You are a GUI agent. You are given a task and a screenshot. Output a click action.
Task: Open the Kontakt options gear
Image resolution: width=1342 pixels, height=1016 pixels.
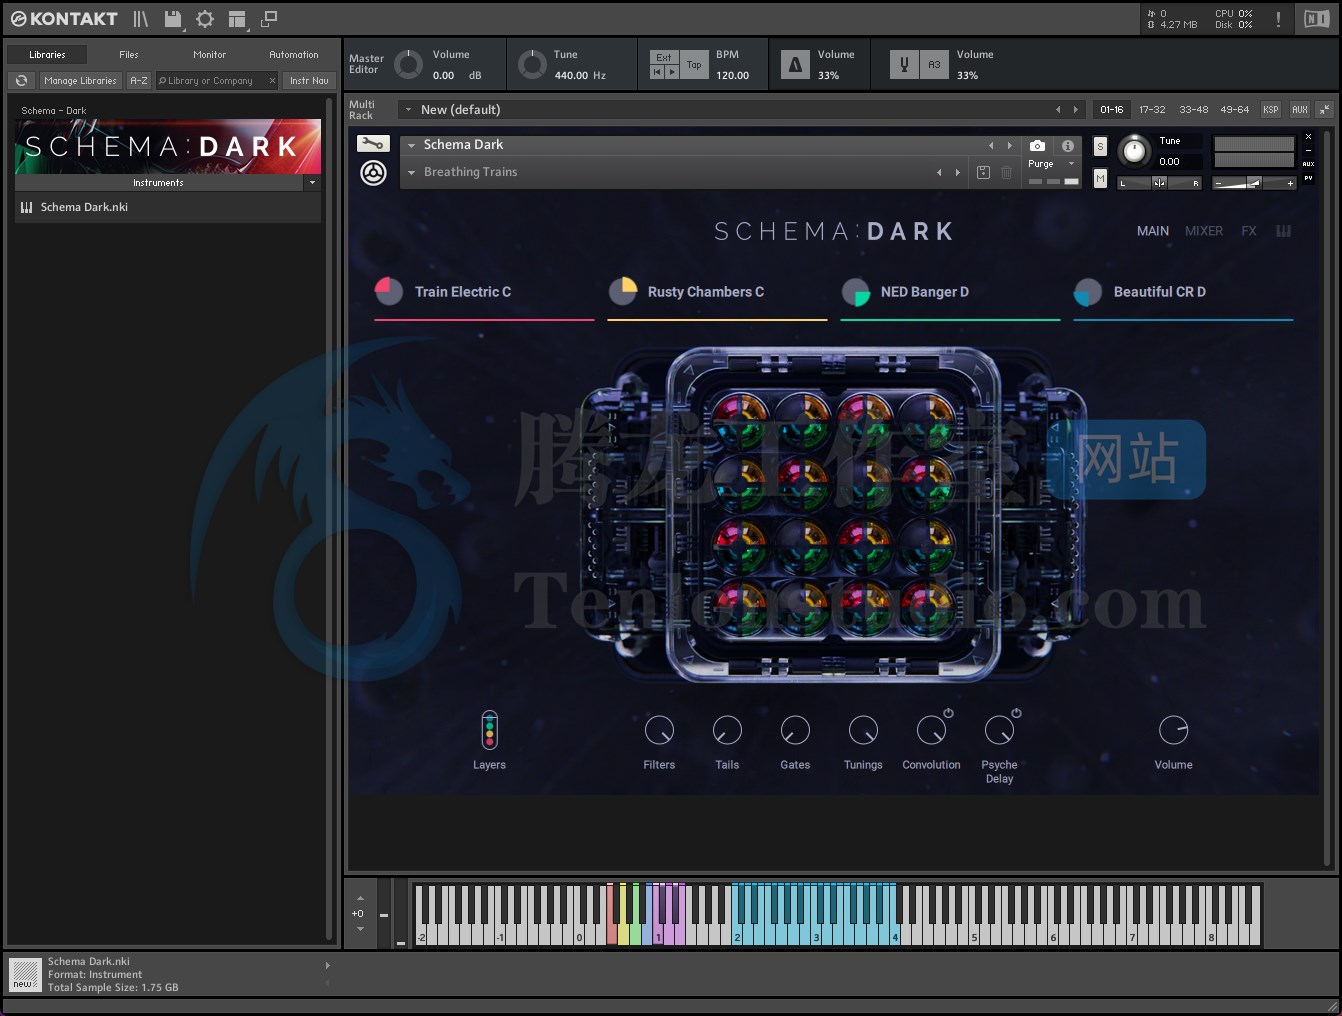click(x=205, y=19)
